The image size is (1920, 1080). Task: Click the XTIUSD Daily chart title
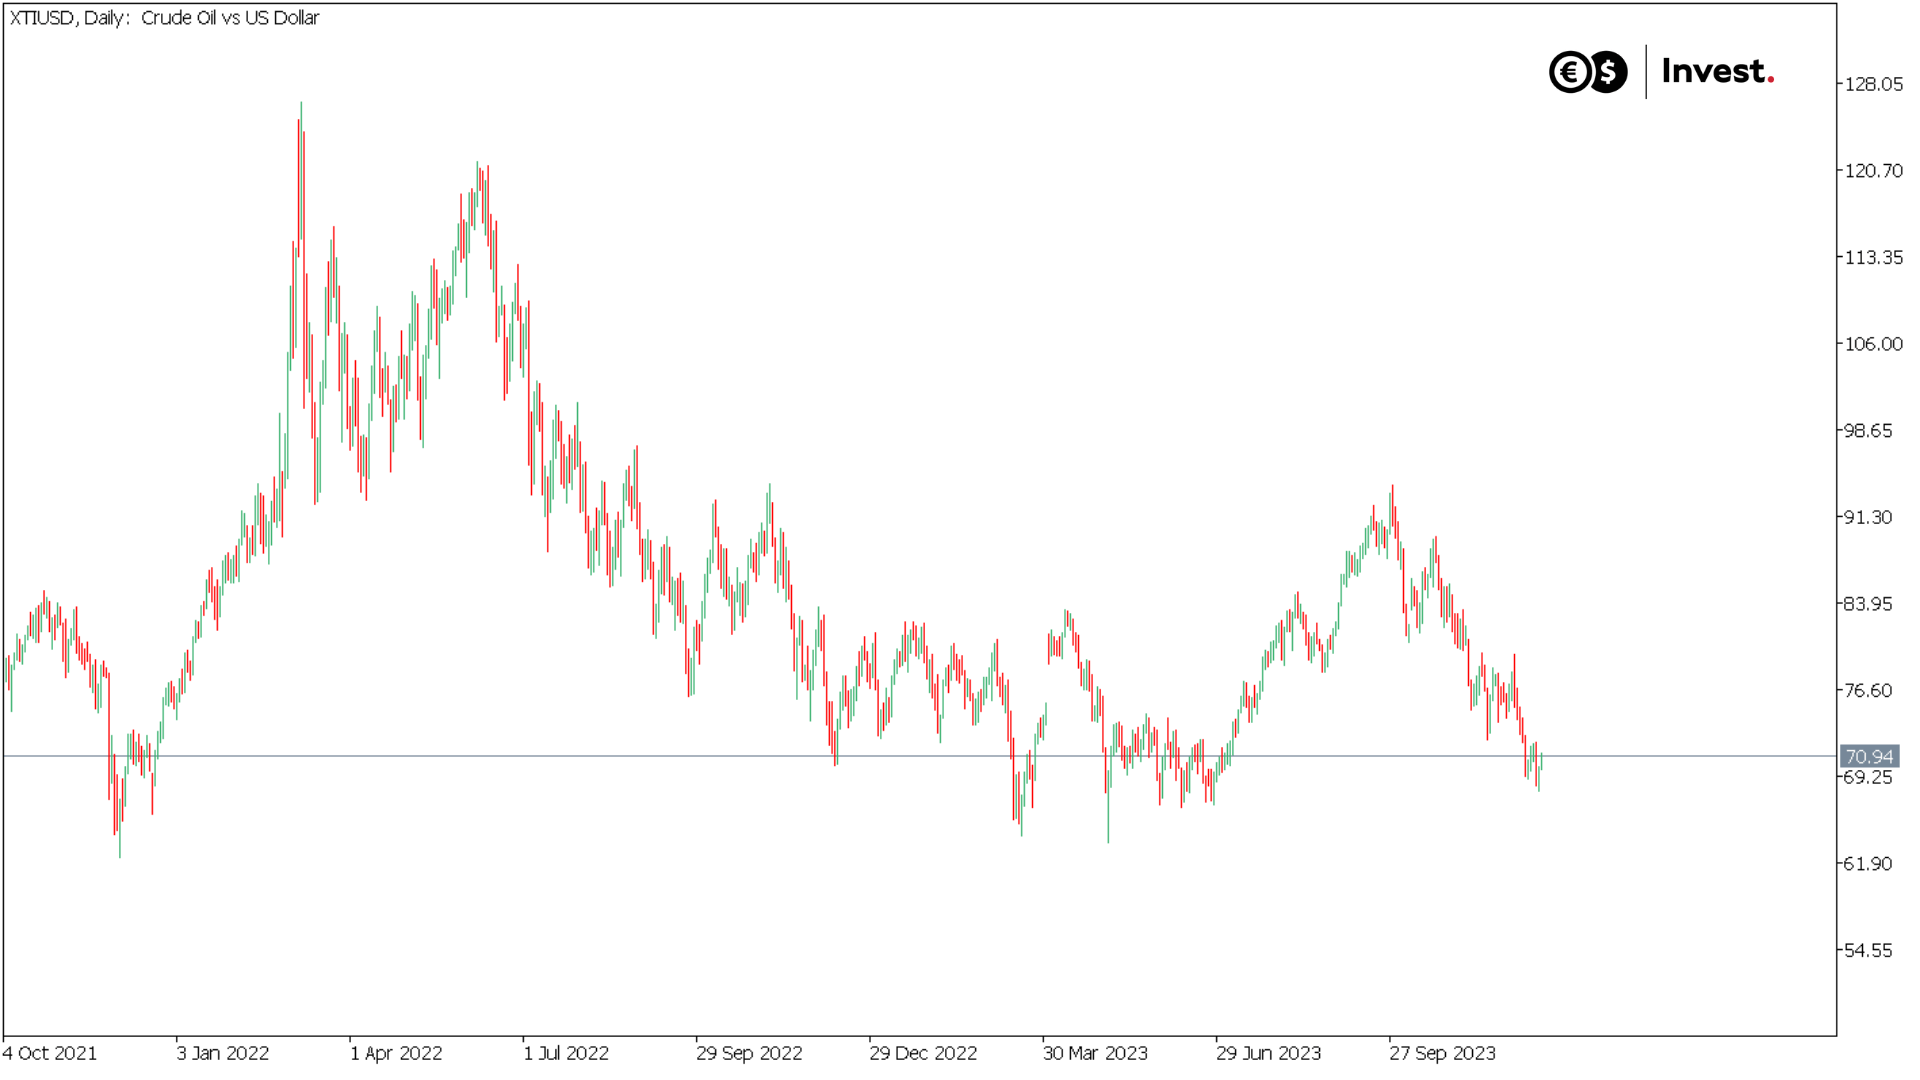tap(164, 18)
